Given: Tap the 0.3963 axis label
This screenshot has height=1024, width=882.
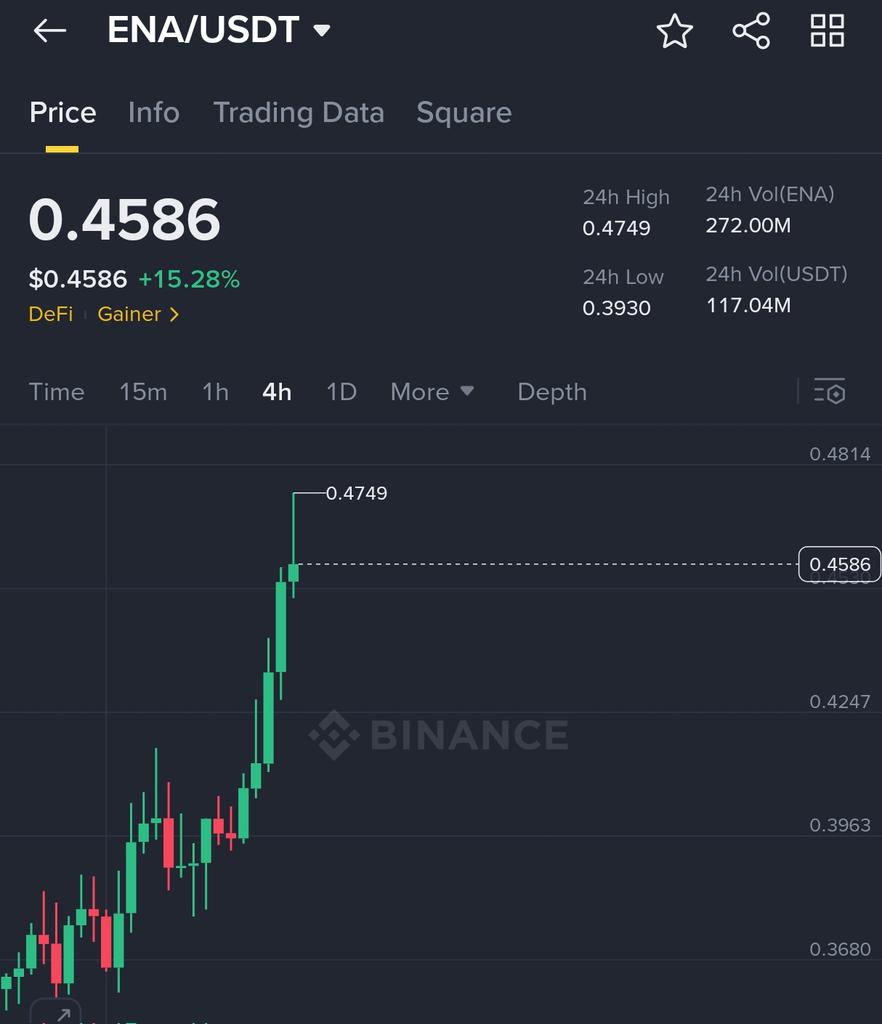Looking at the screenshot, I should pyautogui.click(x=840, y=825).
